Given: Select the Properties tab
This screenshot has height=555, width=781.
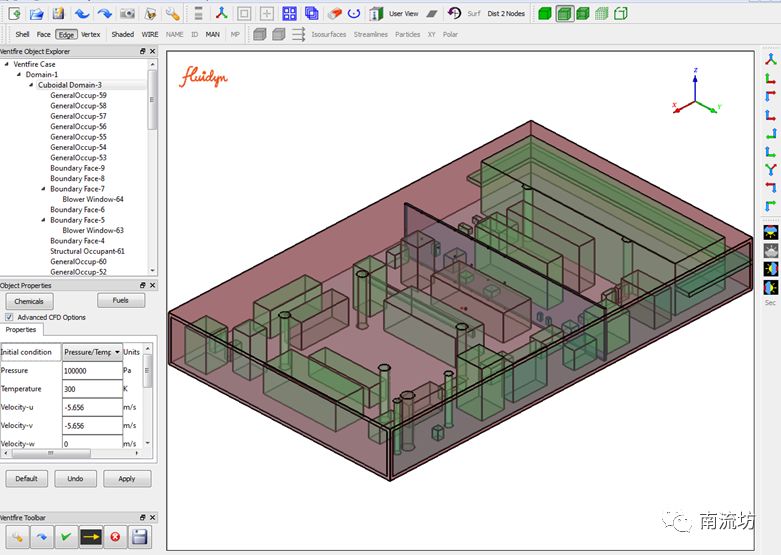Looking at the screenshot, I should (x=21, y=330).
